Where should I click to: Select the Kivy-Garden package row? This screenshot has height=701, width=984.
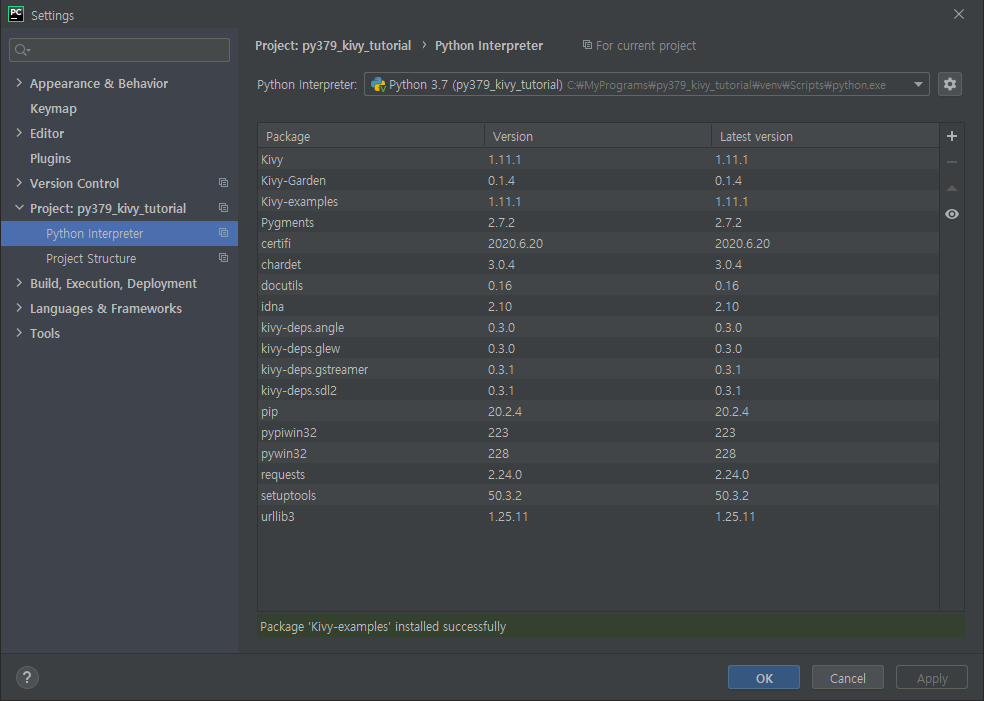[x=598, y=181]
